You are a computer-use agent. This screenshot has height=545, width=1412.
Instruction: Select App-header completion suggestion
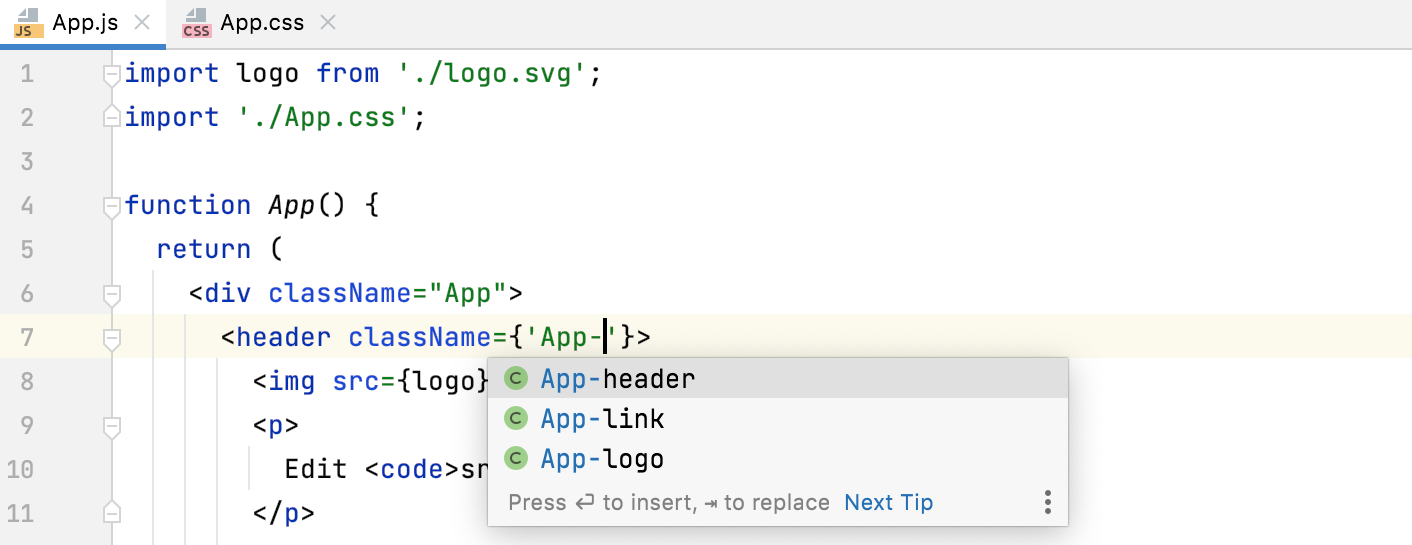pos(777,379)
